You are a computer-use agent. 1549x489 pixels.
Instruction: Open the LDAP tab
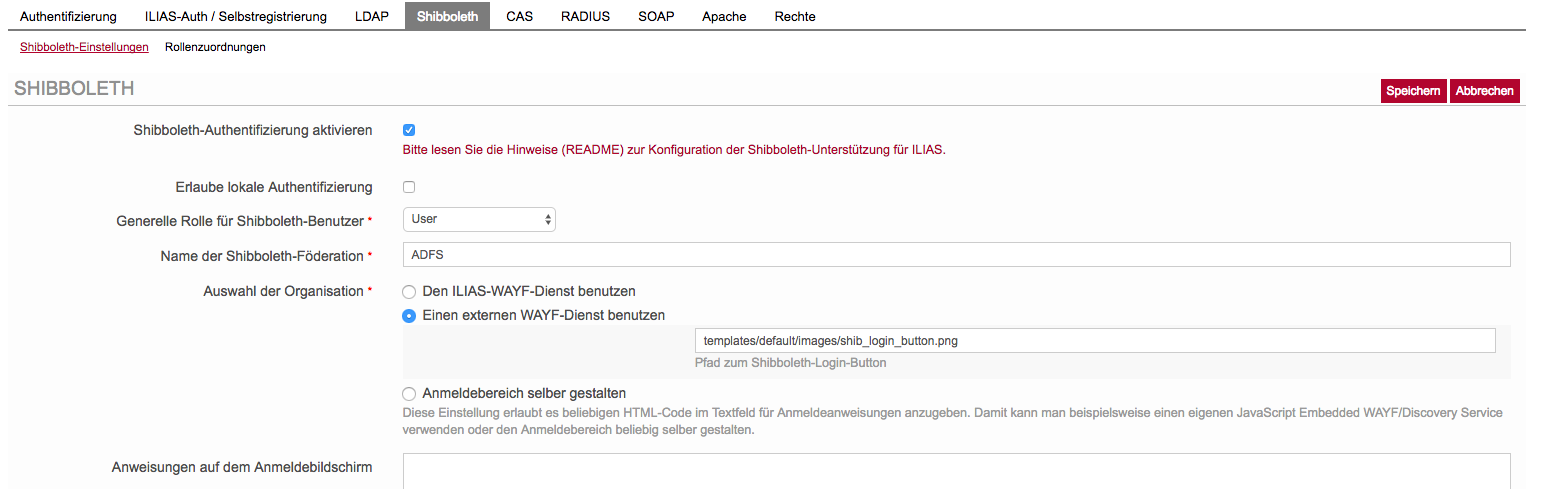371,17
